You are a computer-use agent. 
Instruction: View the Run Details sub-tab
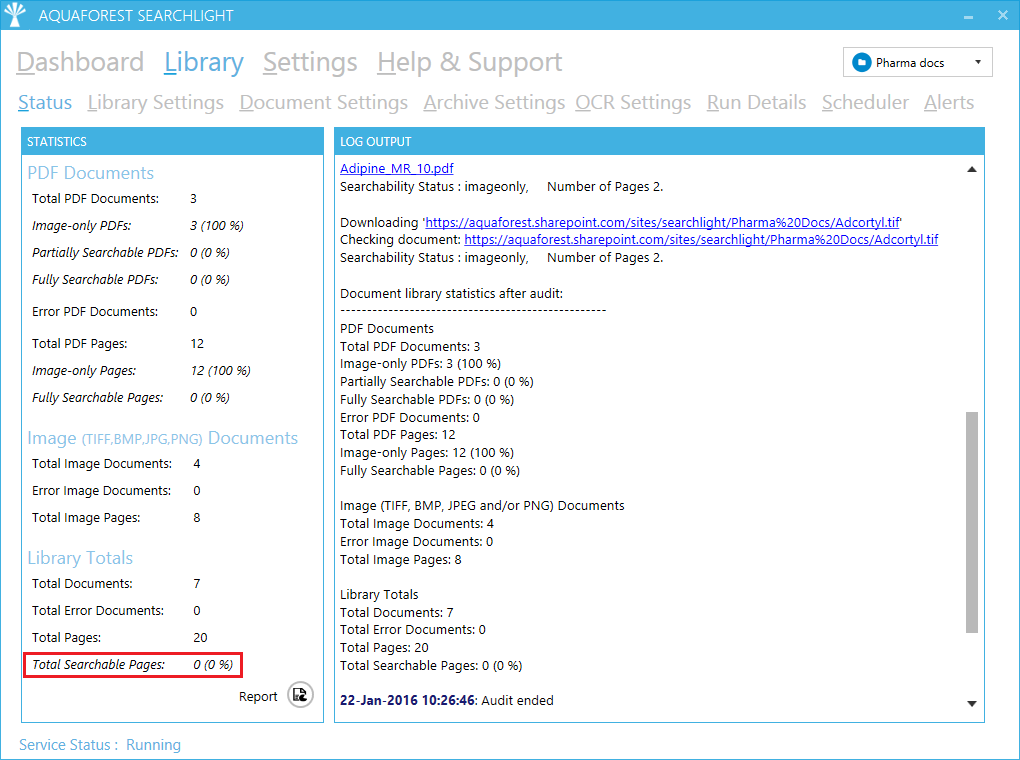[x=757, y=102]
